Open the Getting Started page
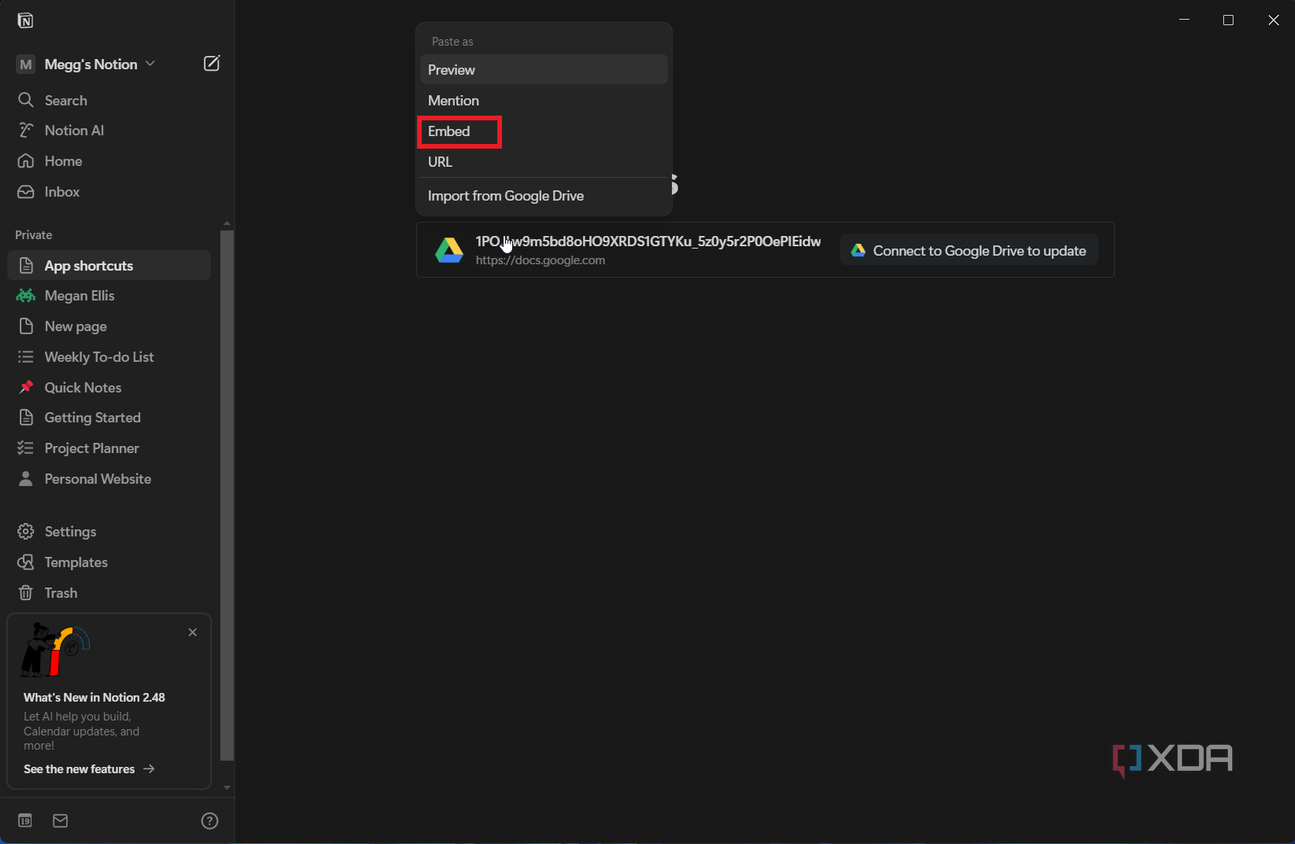The image size is (1295, 844). [109, 418]
